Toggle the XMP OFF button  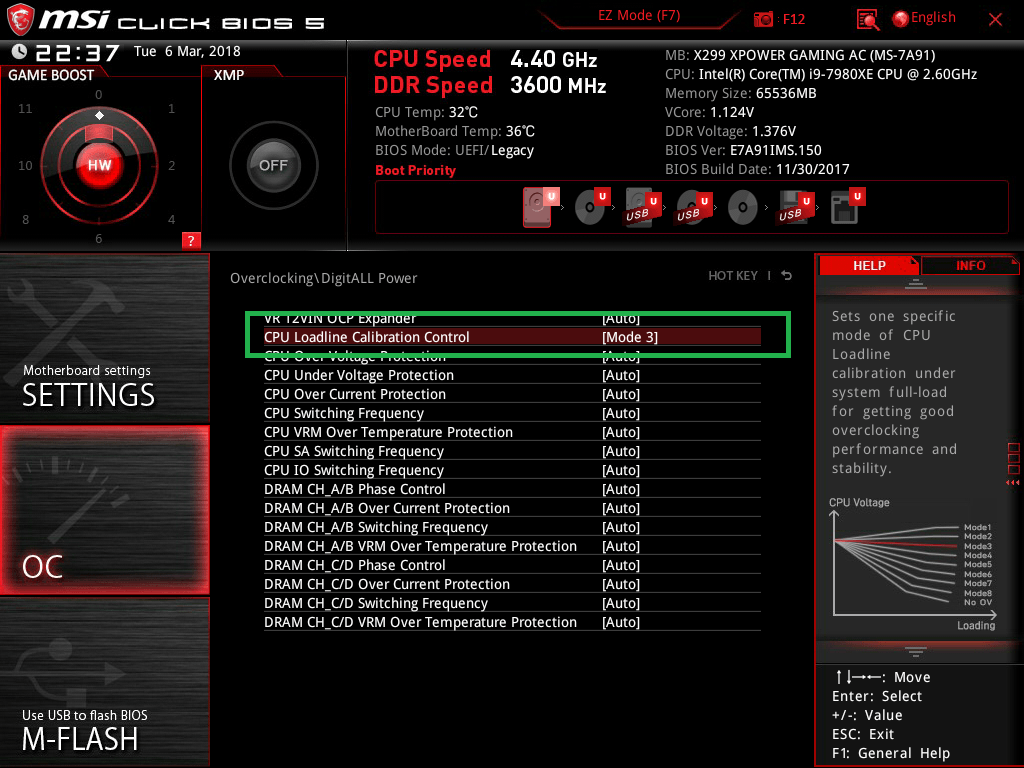[x=273, y=165]
